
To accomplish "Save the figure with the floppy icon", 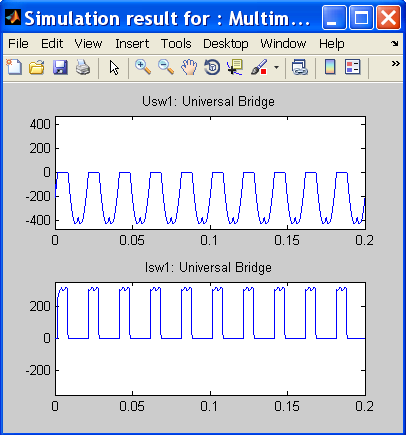I will click(60, 67).
